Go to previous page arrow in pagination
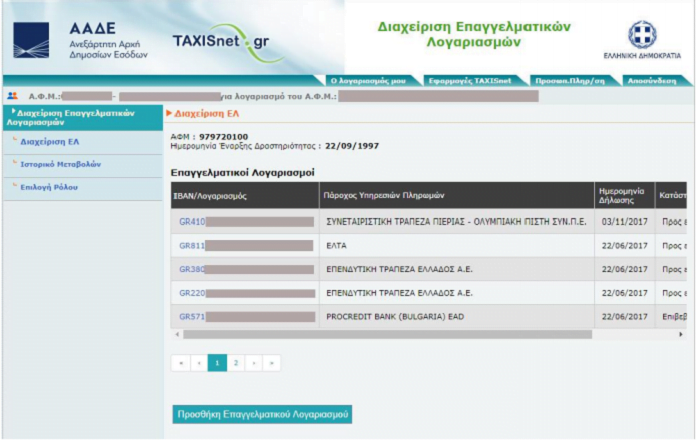This screenshot has height=440, width=700. [199, 363]
